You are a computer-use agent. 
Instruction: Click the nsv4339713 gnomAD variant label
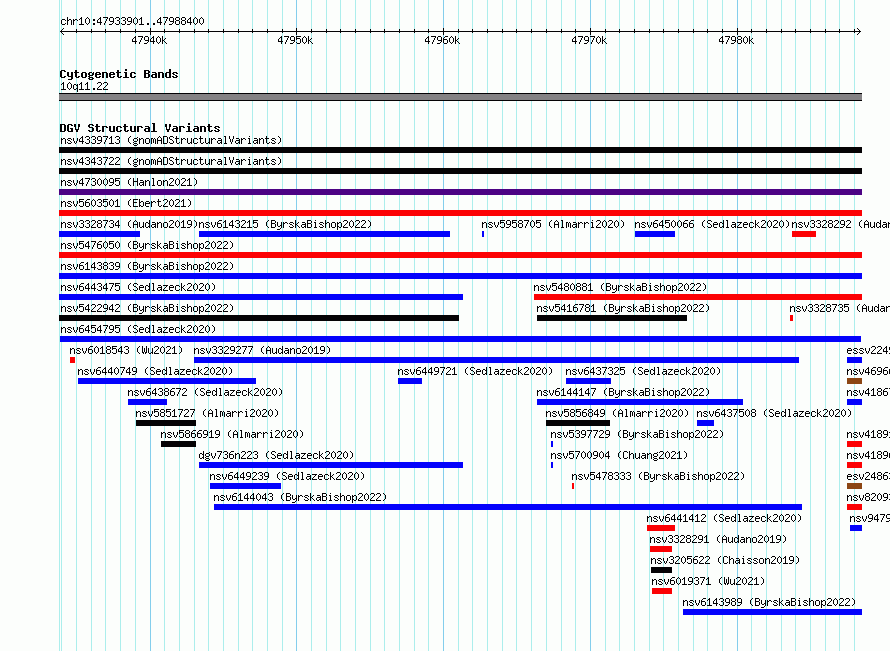(x=171, y=140)
